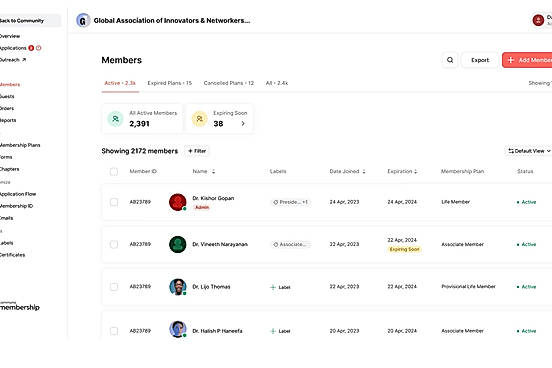
Task: Select Dr. Vineeth Narayanan's row checkbox
Action: coord(114,244)
